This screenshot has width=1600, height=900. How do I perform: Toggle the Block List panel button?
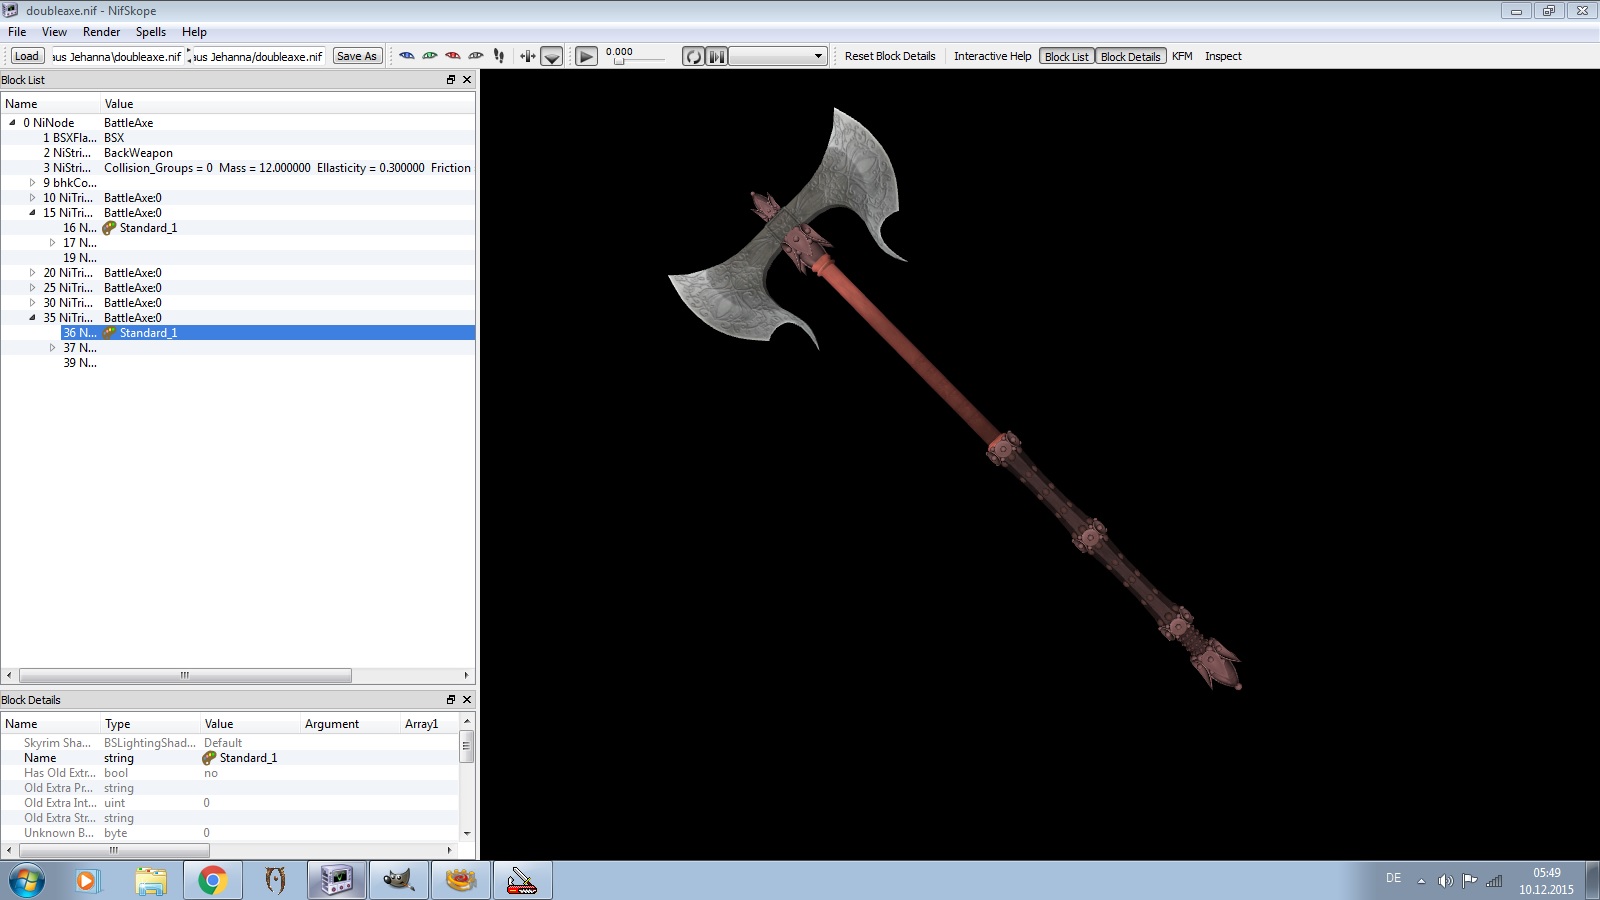pos(1066,57)
